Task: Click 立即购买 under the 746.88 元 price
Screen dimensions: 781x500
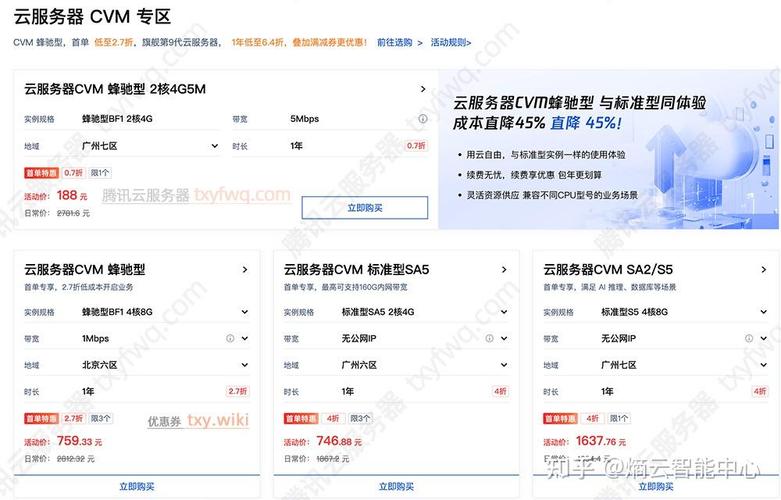Action: [396, 487]
